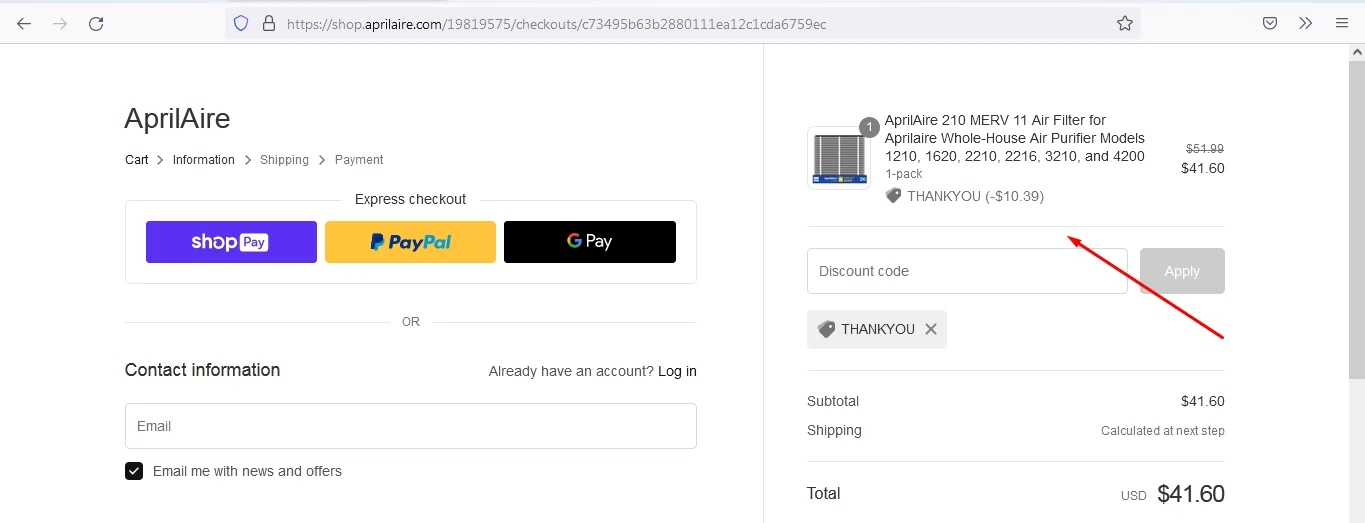Click the Apply discount button
The width and height of the screenshot is (1365, 523).
(x=1182, y=271)
